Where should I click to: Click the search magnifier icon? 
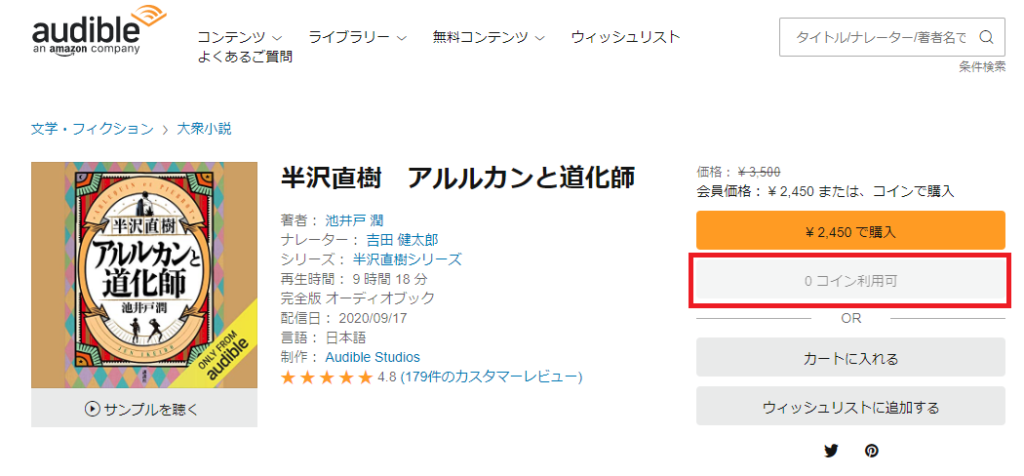tap(986, 37)
